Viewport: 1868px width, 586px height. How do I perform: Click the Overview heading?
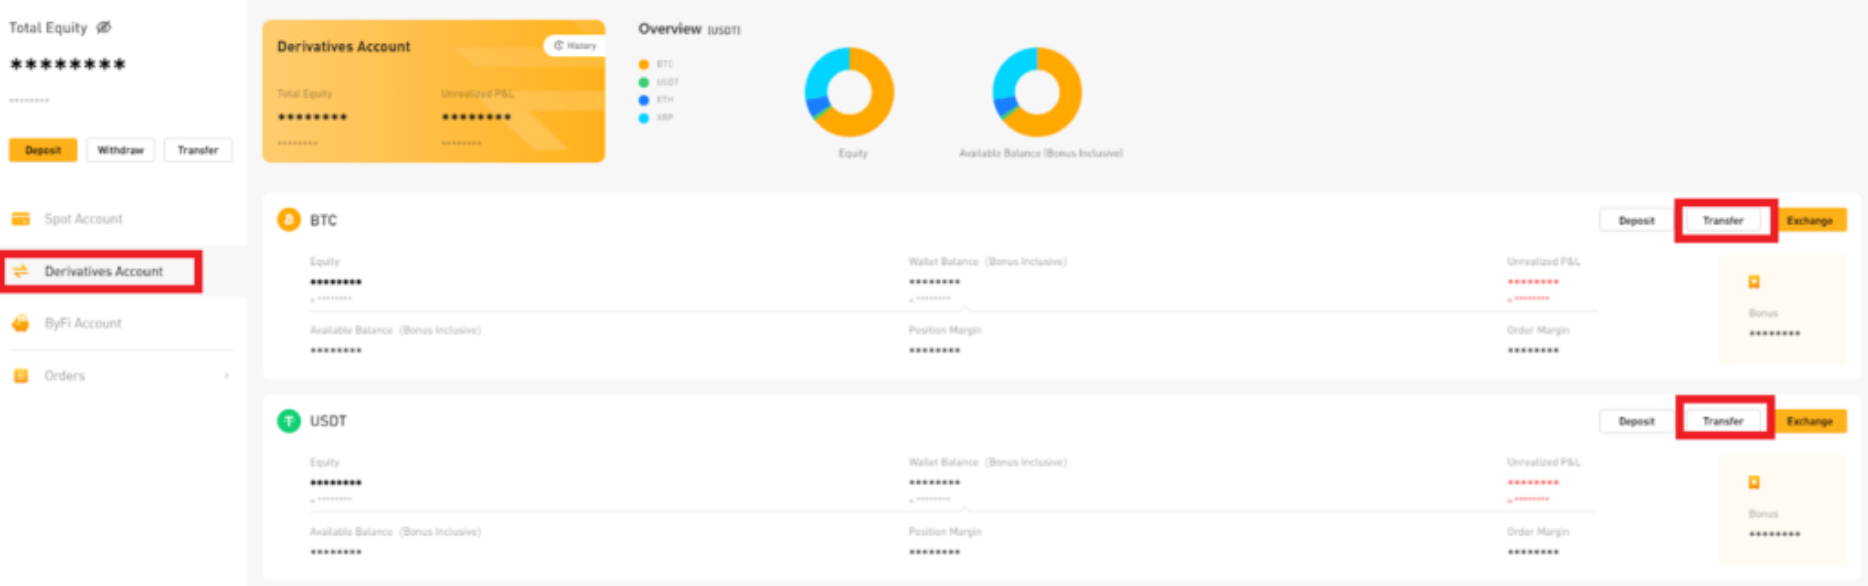[670, 29]
